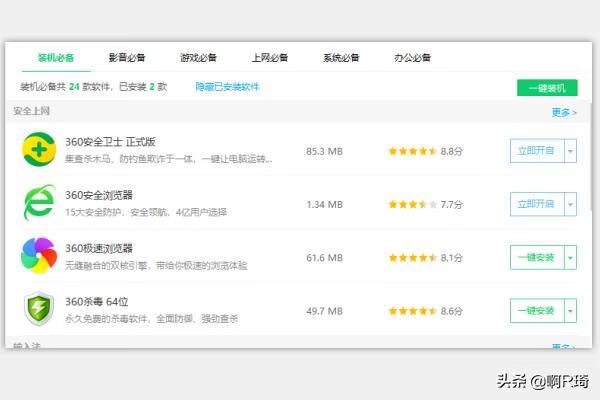Open the 办公必备 tab

point(412,58)
